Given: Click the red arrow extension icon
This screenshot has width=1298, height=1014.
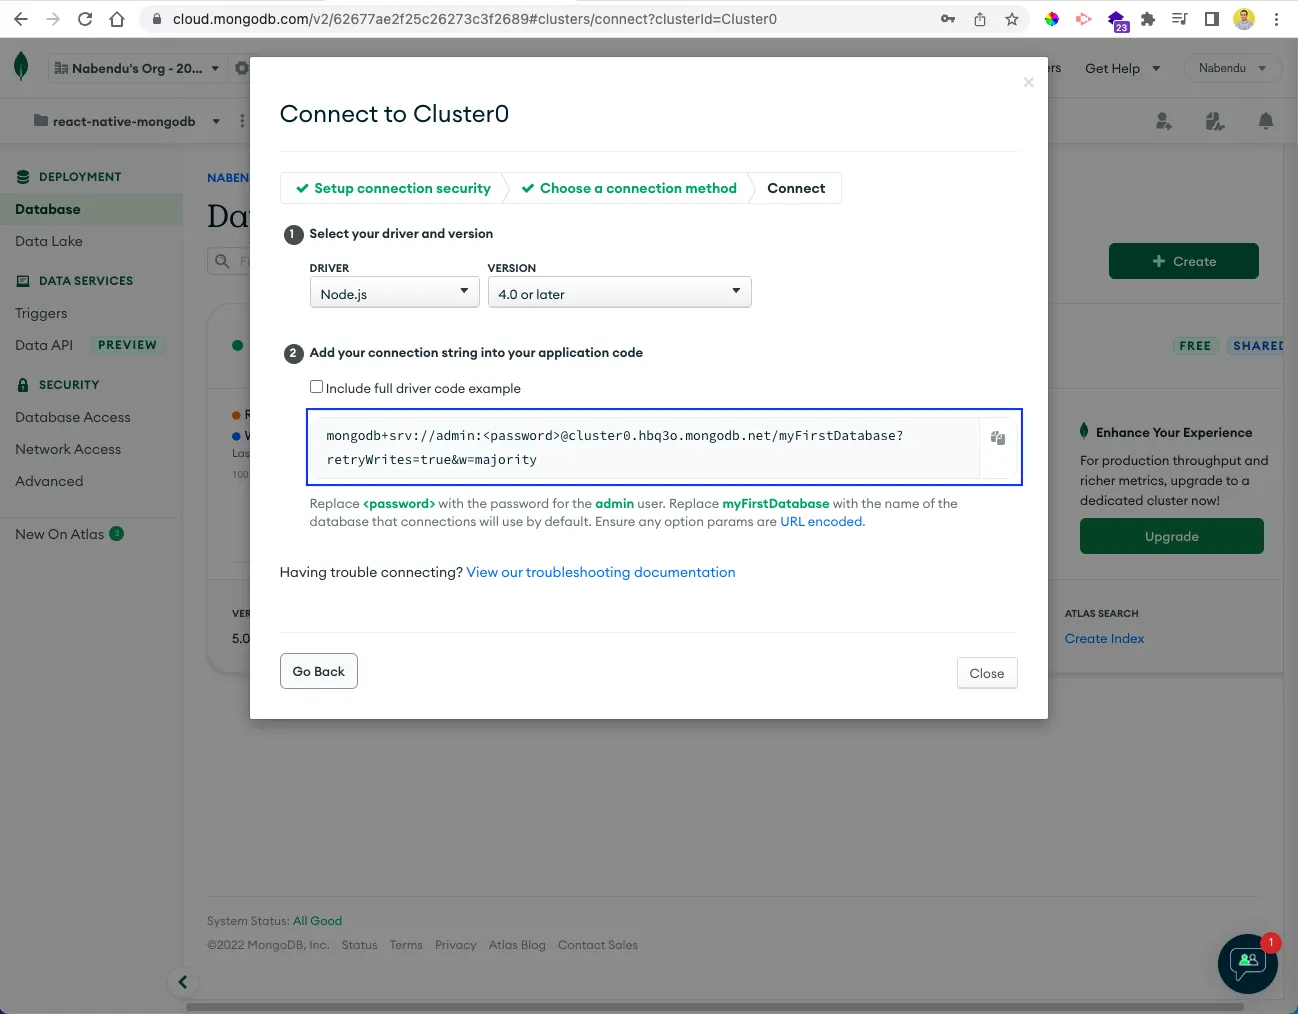Looking at the screenshot, I should (x=1084, y=19).
